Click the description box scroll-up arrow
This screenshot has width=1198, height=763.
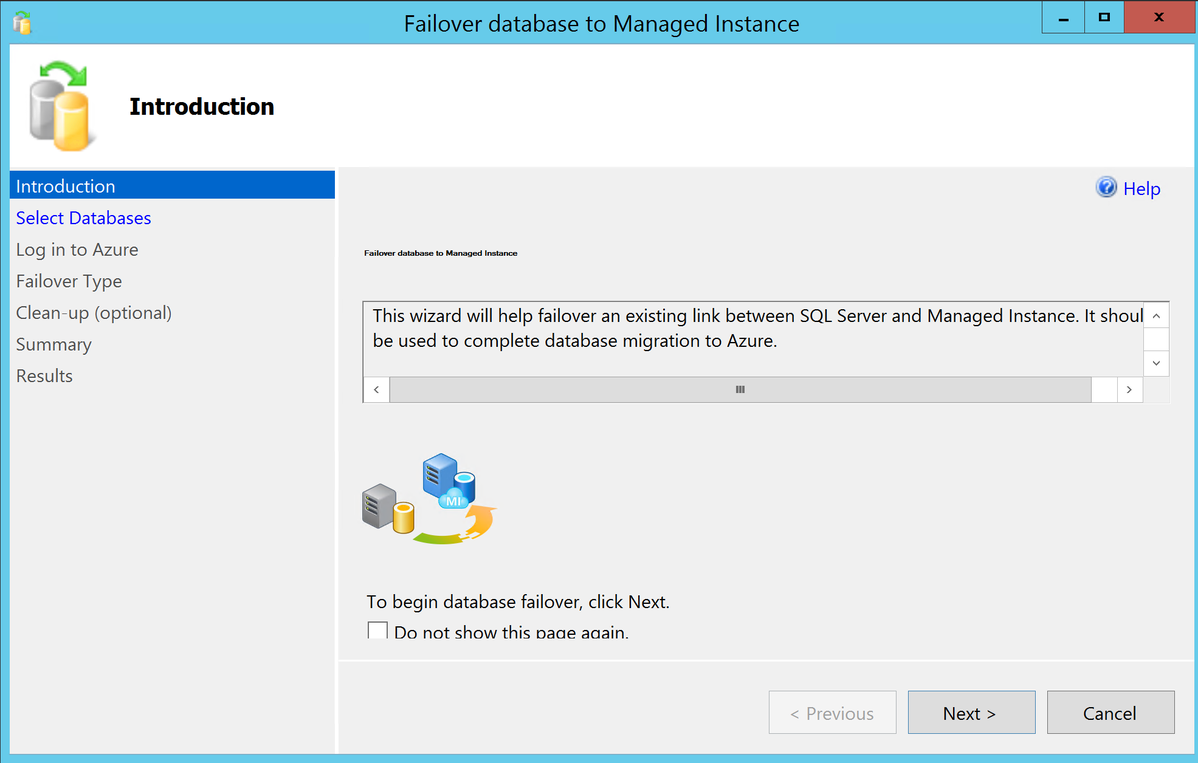click(x=1156, y=315)
